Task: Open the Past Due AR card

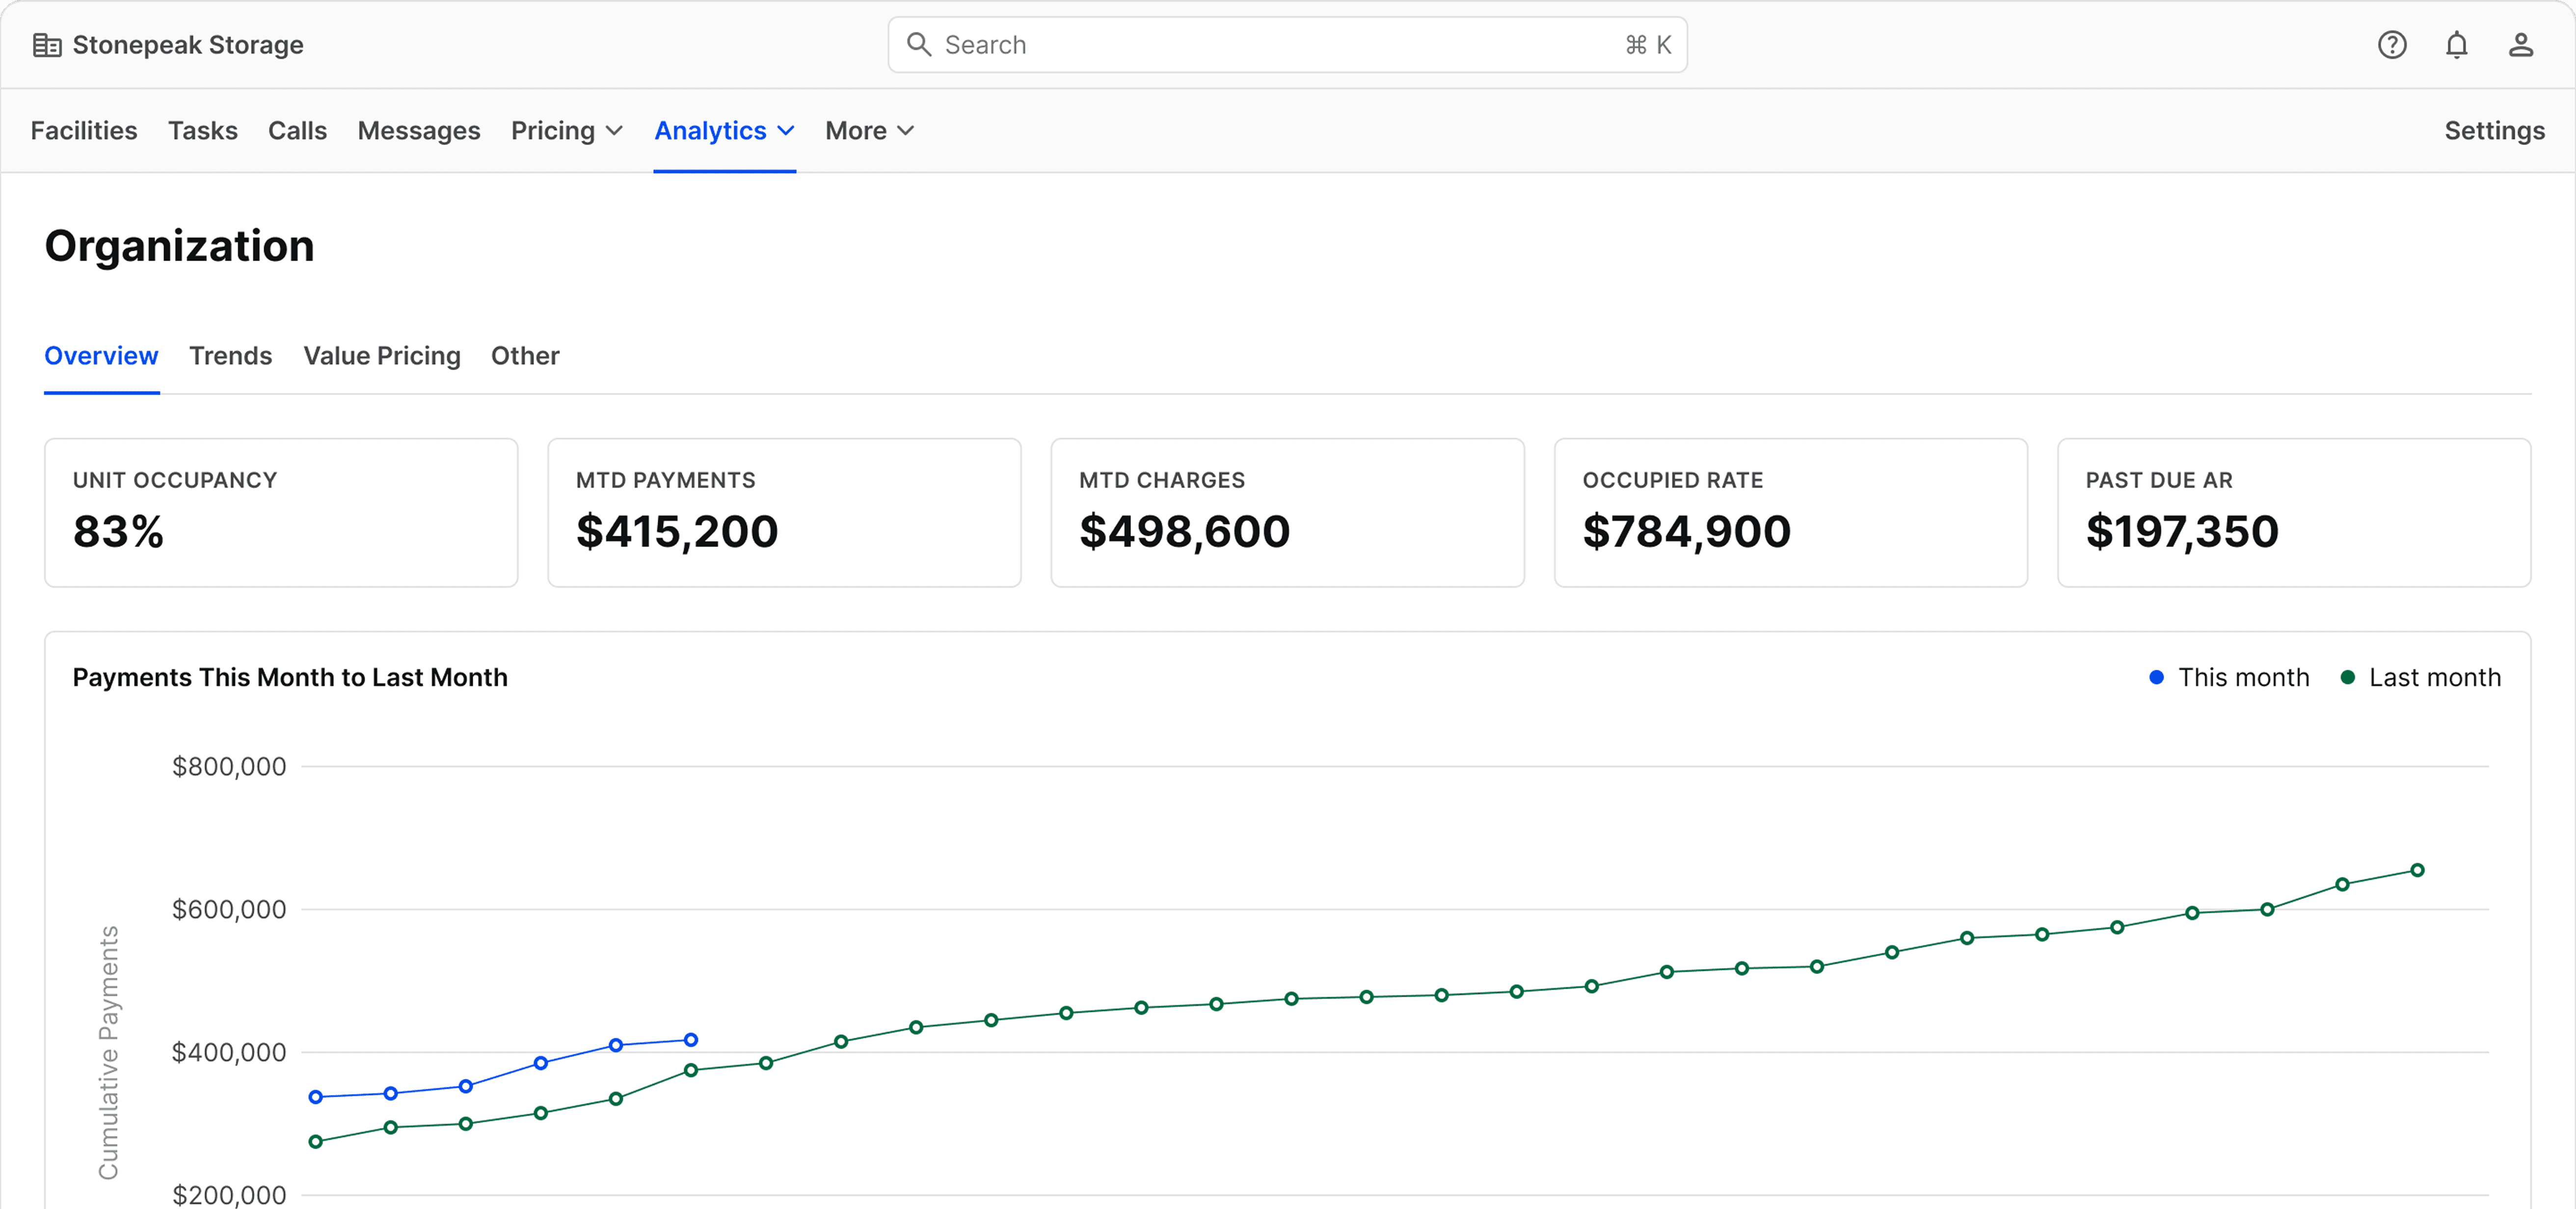Action: pyautogui.click(x=2293, y=512)
